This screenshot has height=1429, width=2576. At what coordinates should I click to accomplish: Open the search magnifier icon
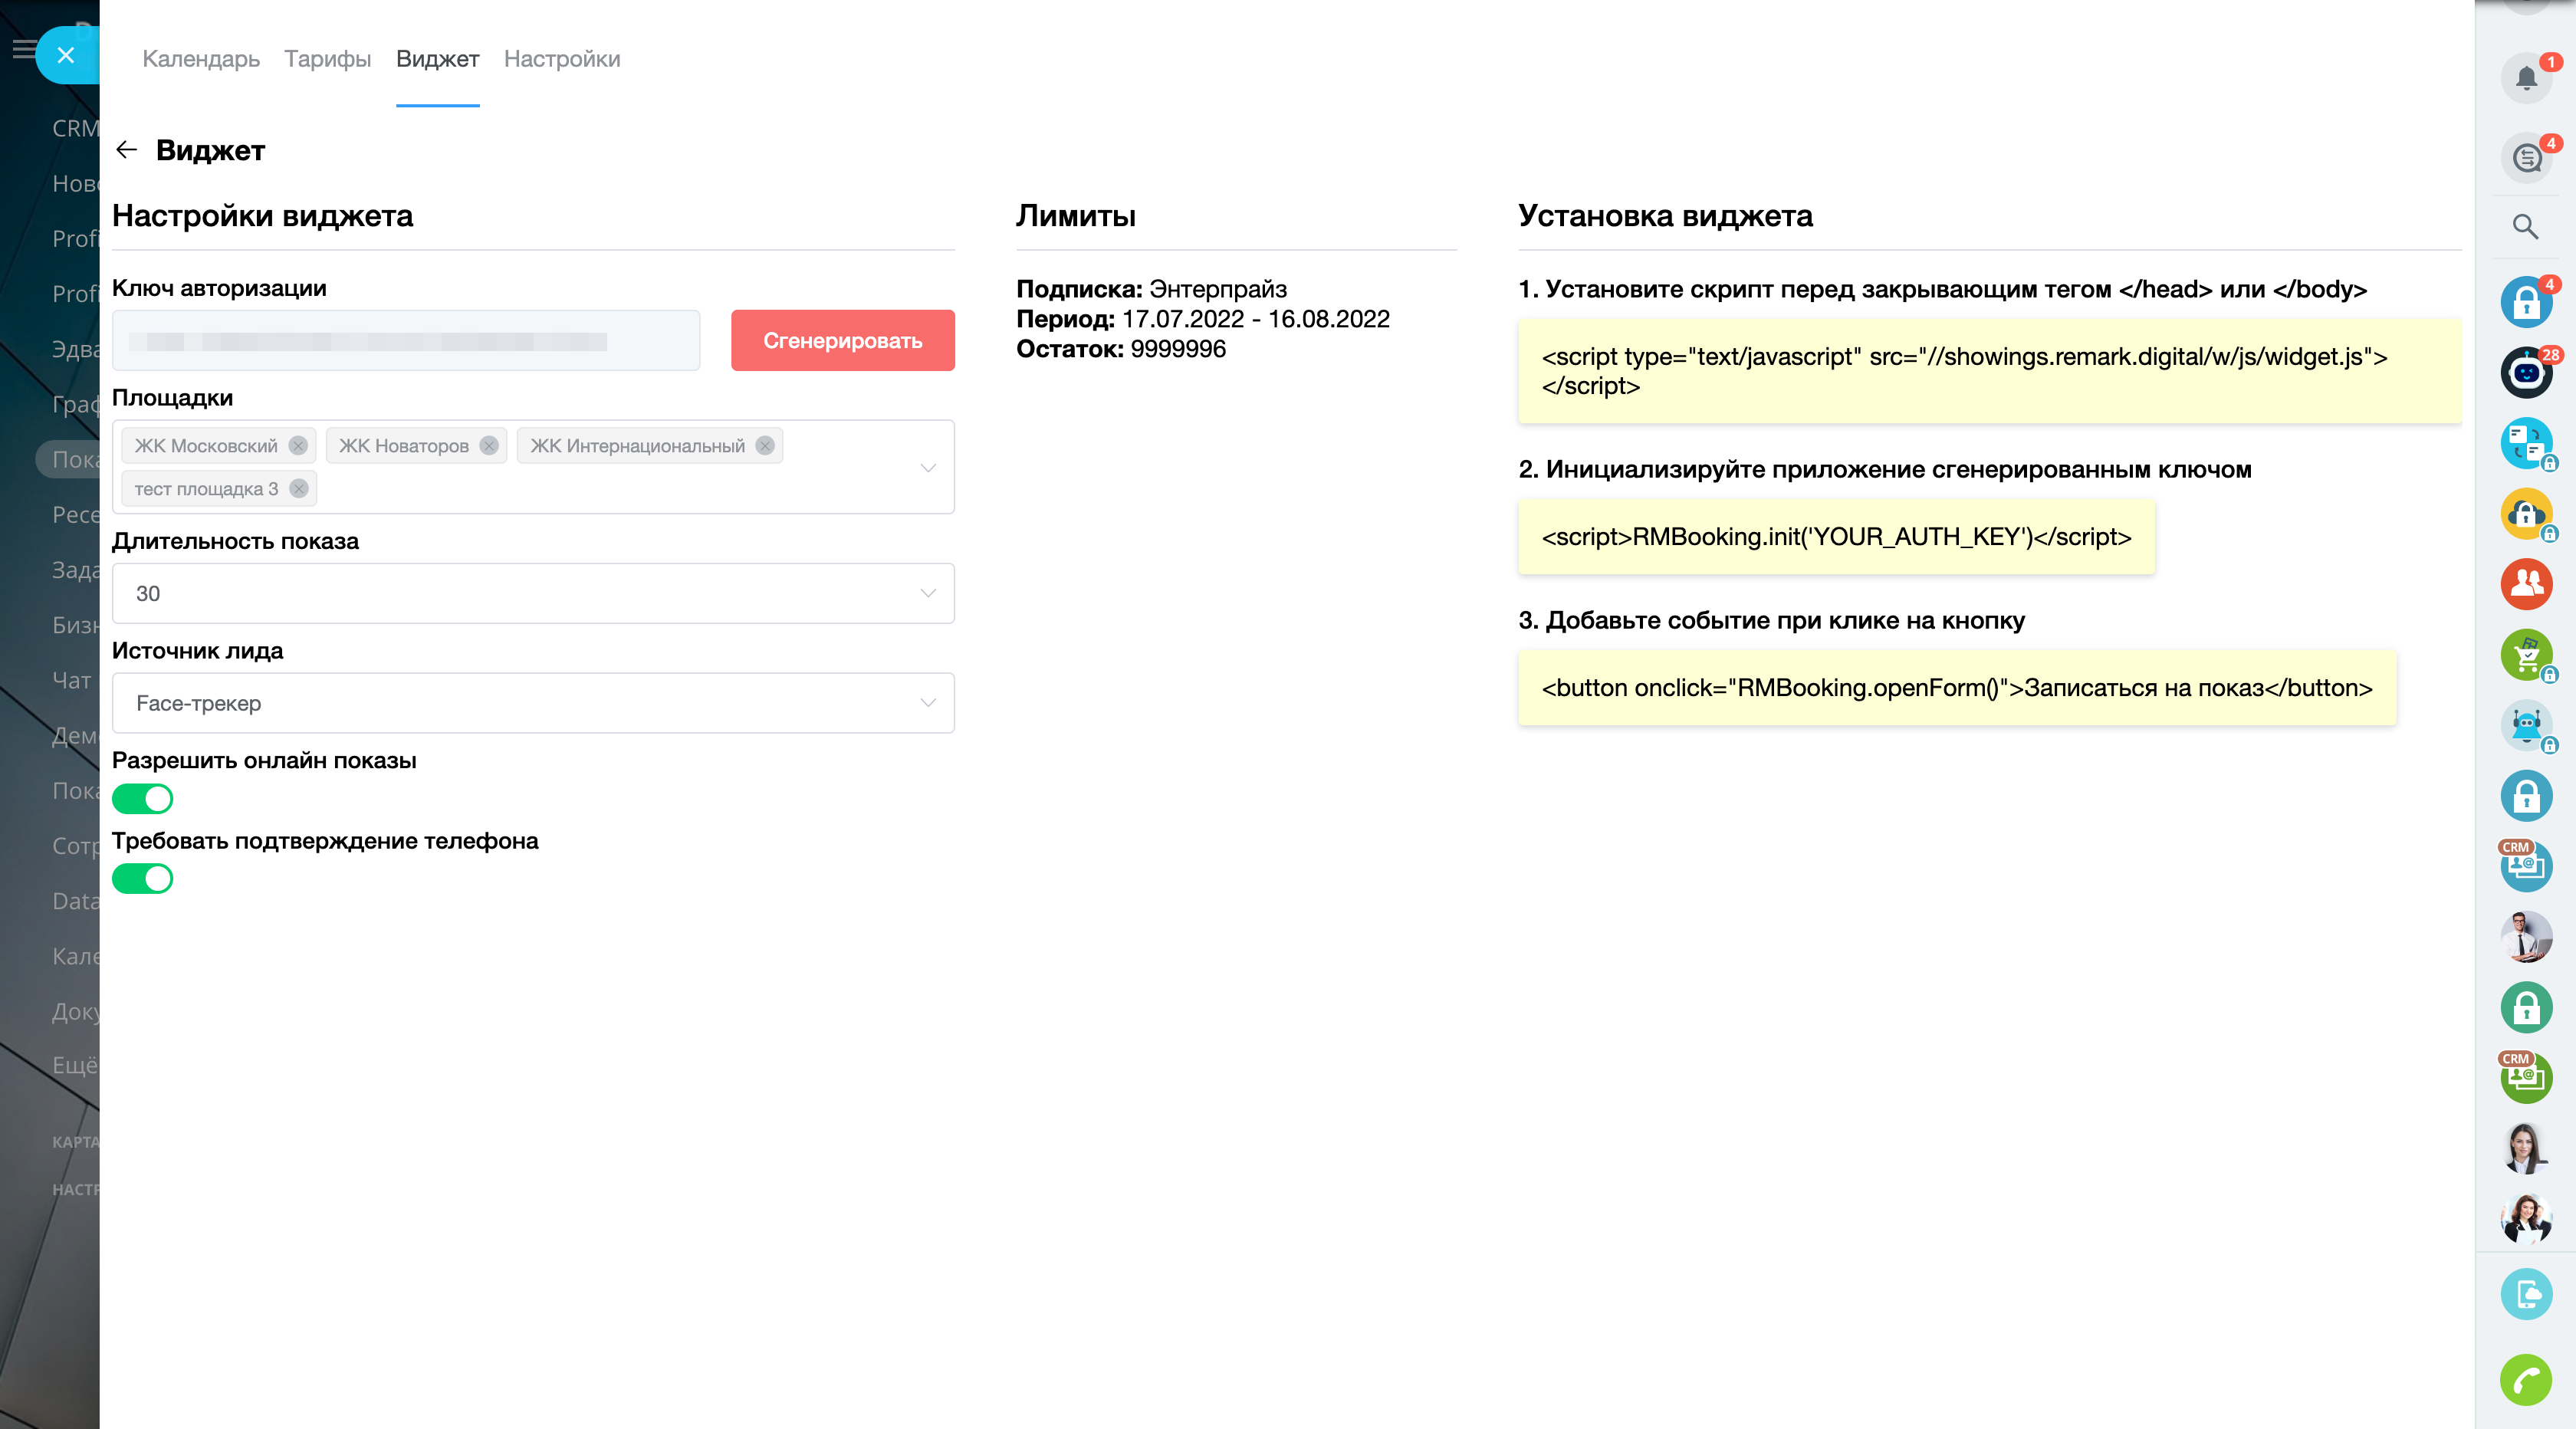click(x=2526, y=227)
